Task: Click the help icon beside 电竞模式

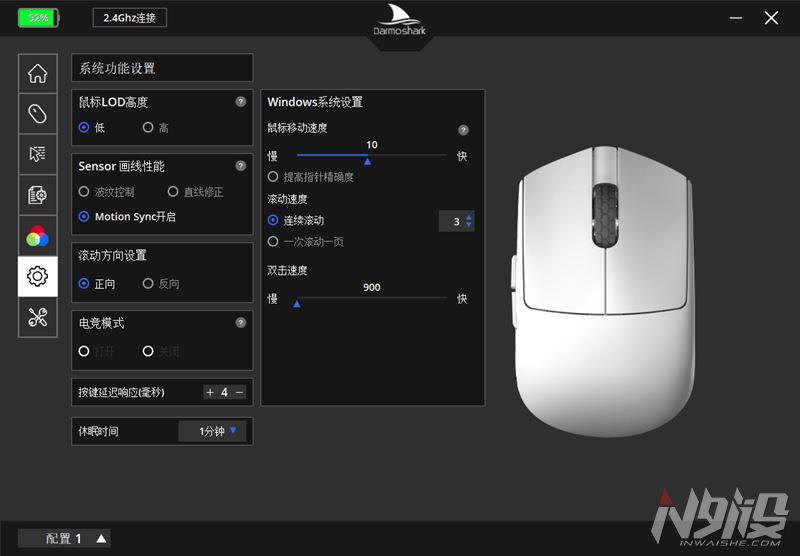Action: pos(241,323)
